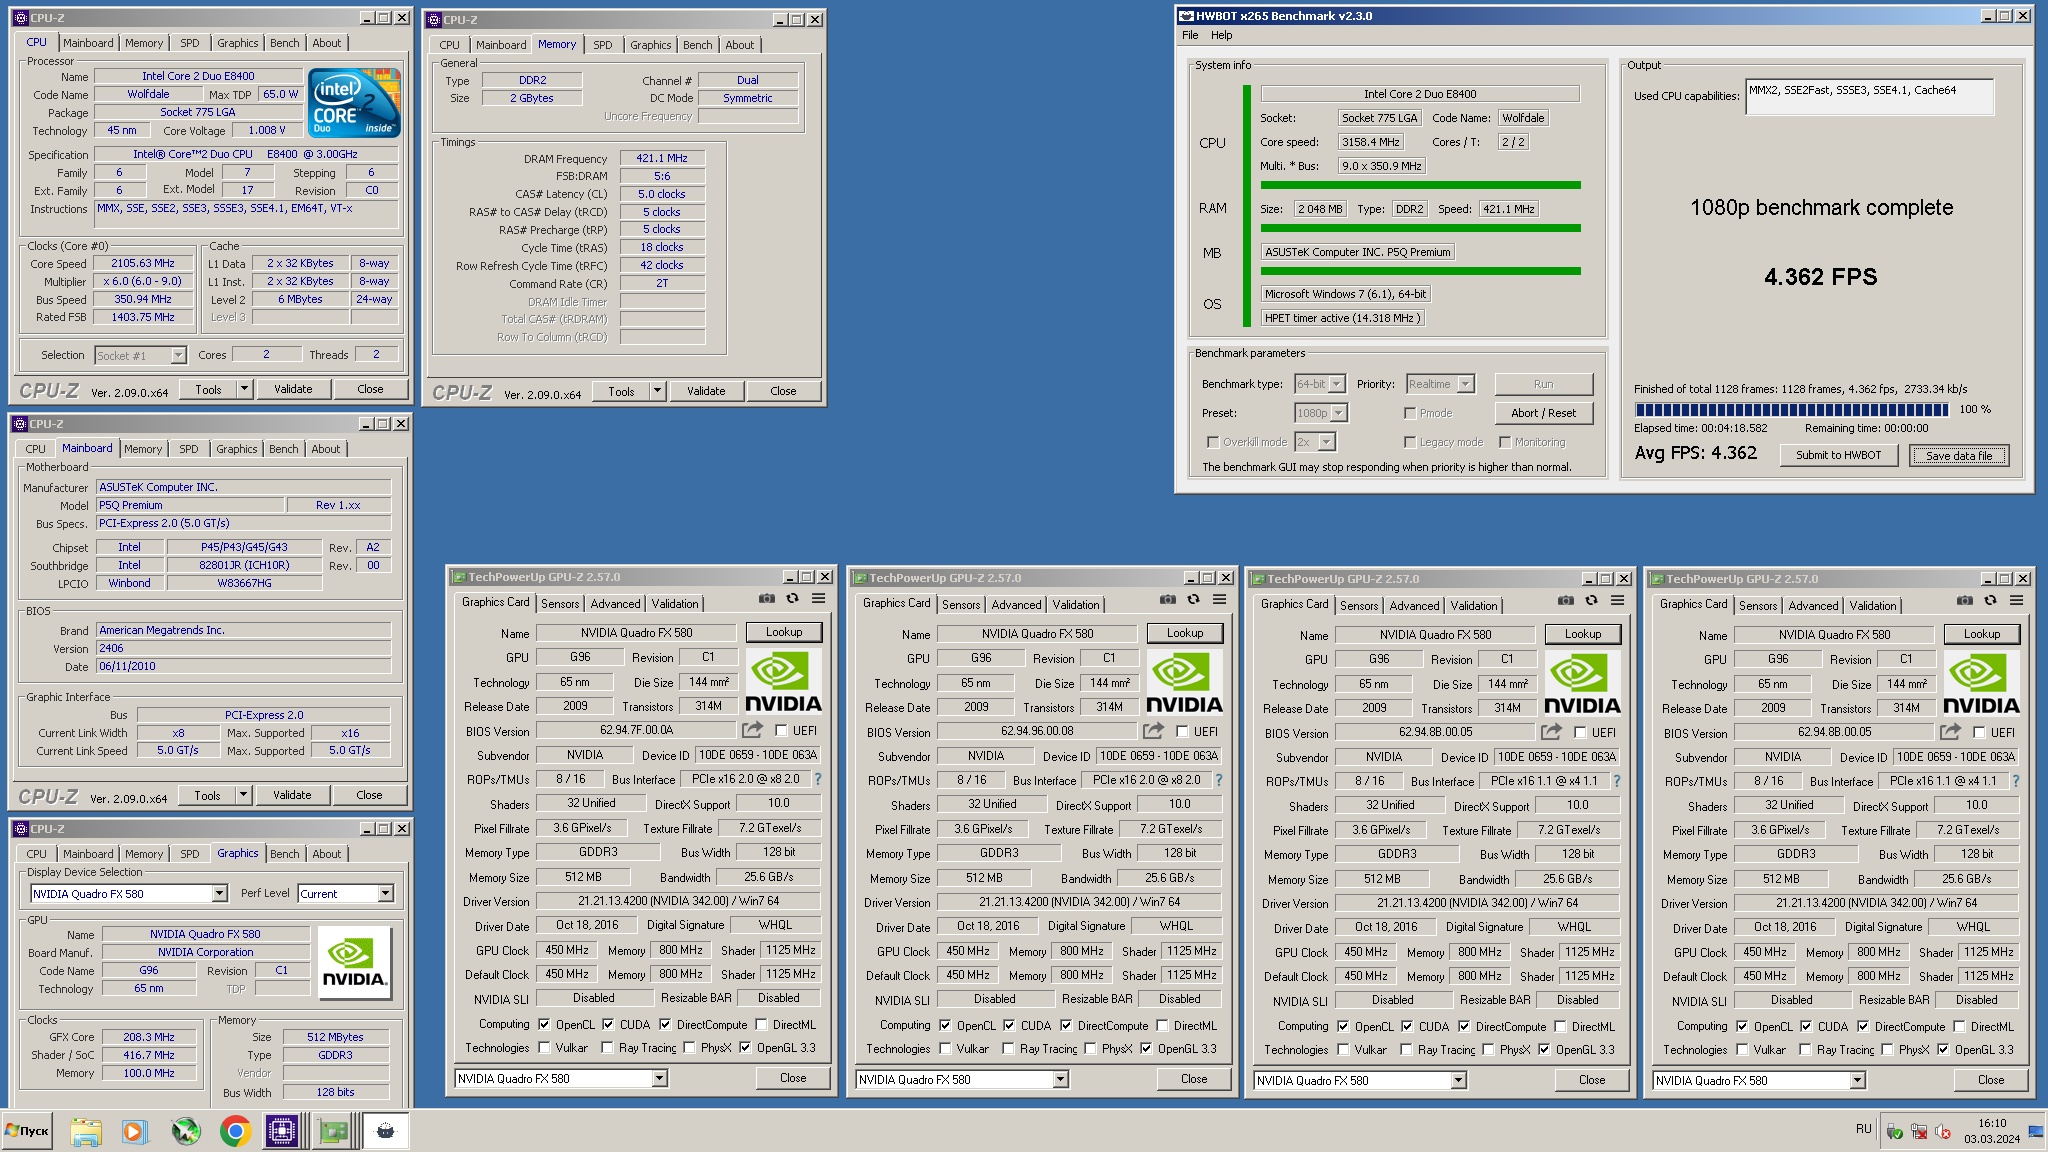This screenshot has height=1152, width=2048.
Task: Toggle CUDA checkbox in GPU-Z with BIOS 62.94.96.00.08
Action: tap(1009, 1025)
